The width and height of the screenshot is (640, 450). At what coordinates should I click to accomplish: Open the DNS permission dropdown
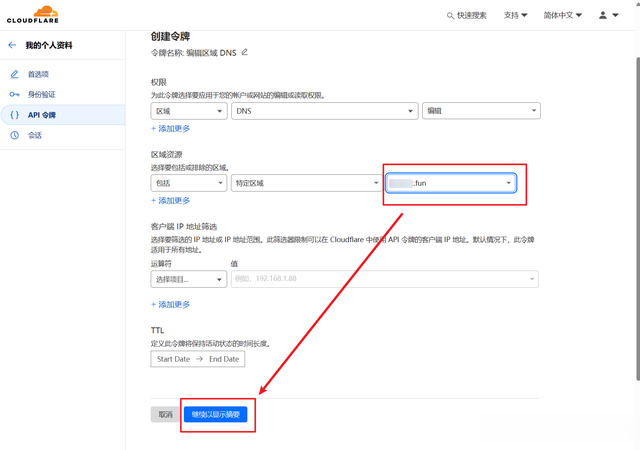324,111
